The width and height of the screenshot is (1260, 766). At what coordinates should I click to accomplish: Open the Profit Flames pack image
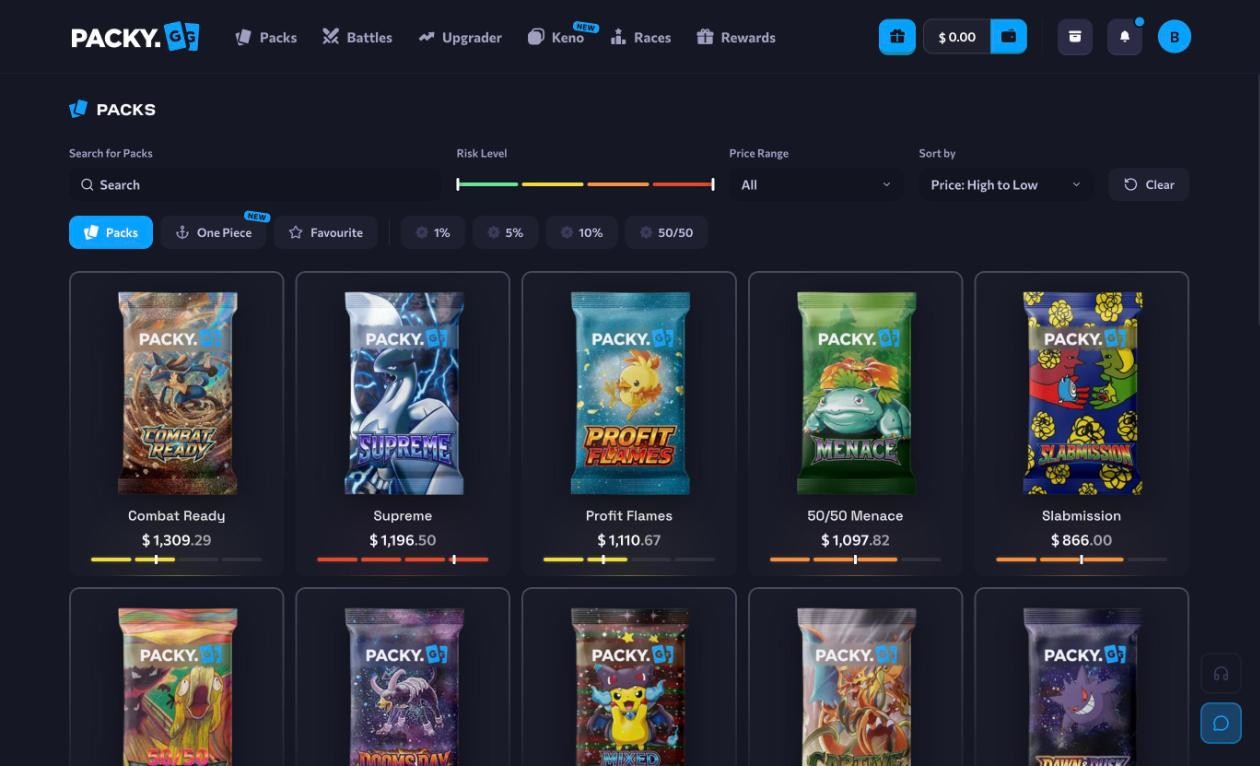click(x=630, y=393)
